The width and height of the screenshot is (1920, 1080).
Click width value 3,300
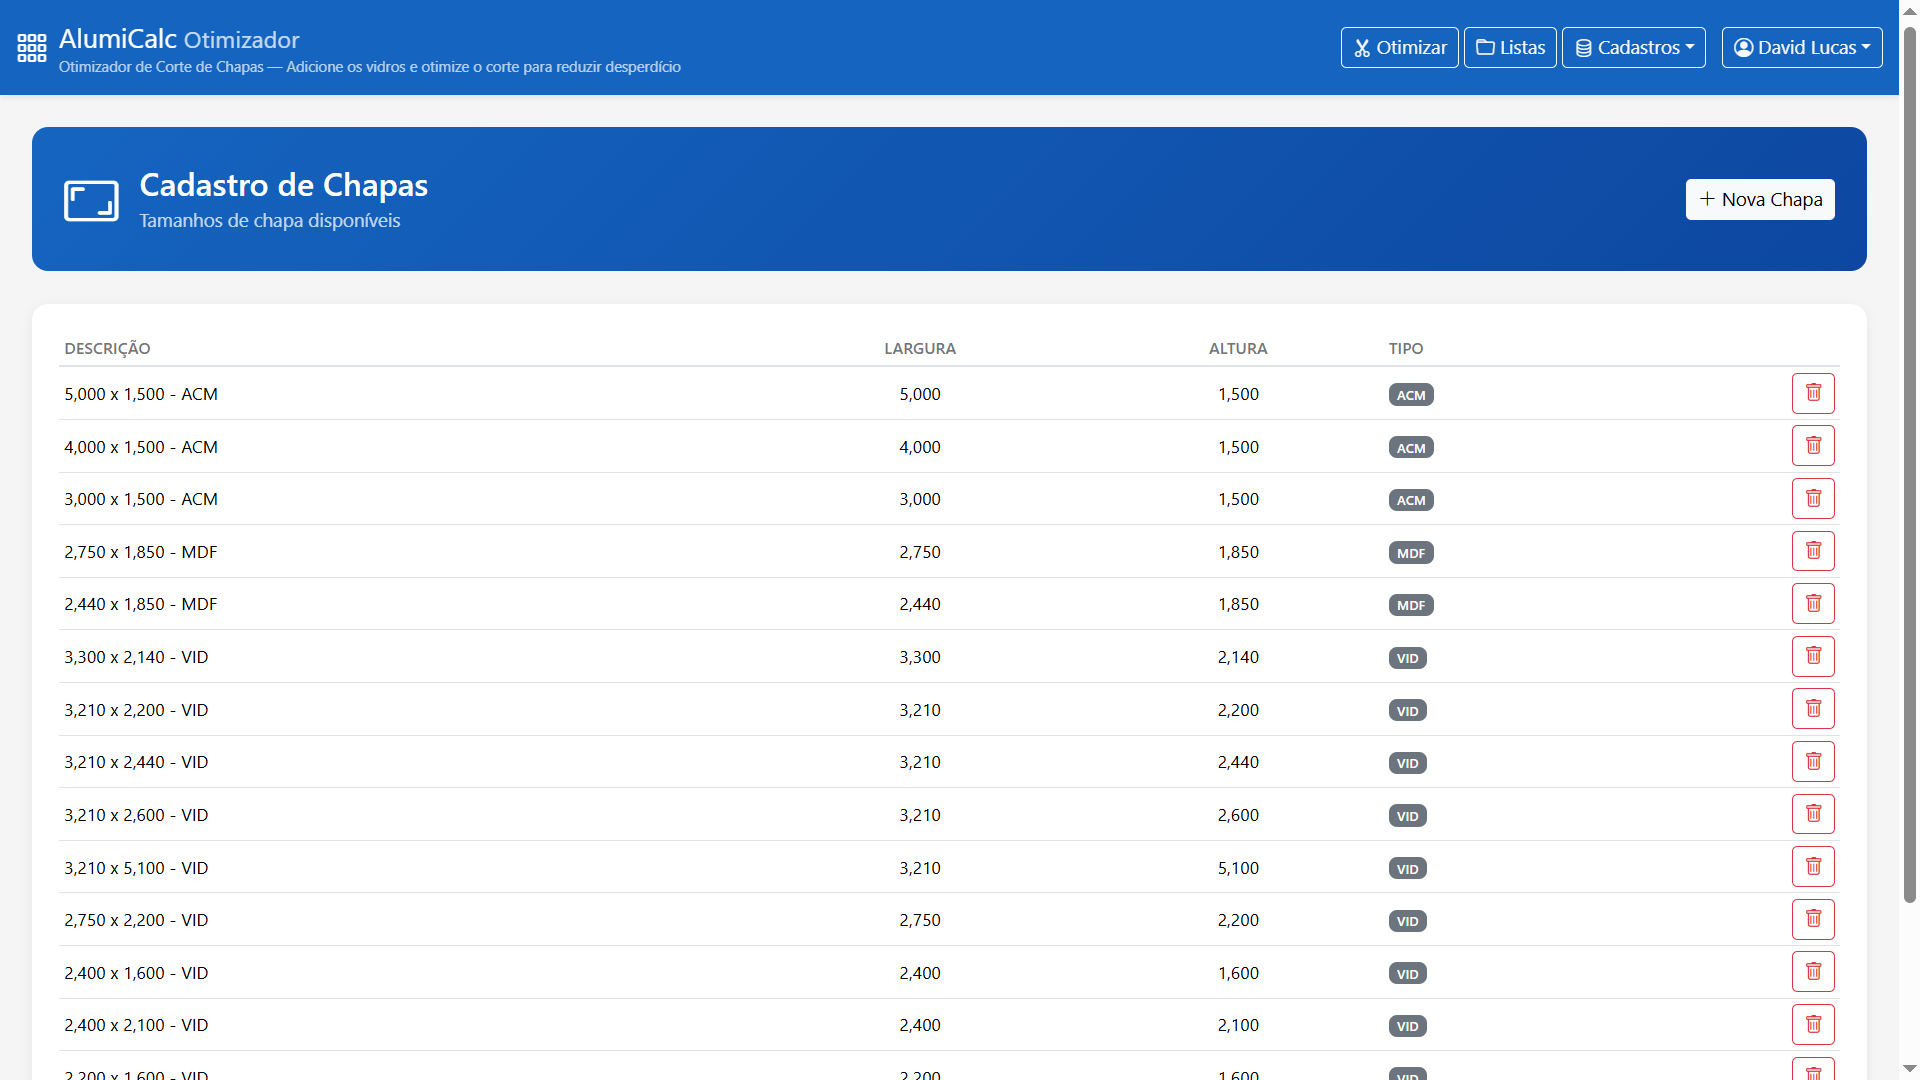[x=920, y=657]
